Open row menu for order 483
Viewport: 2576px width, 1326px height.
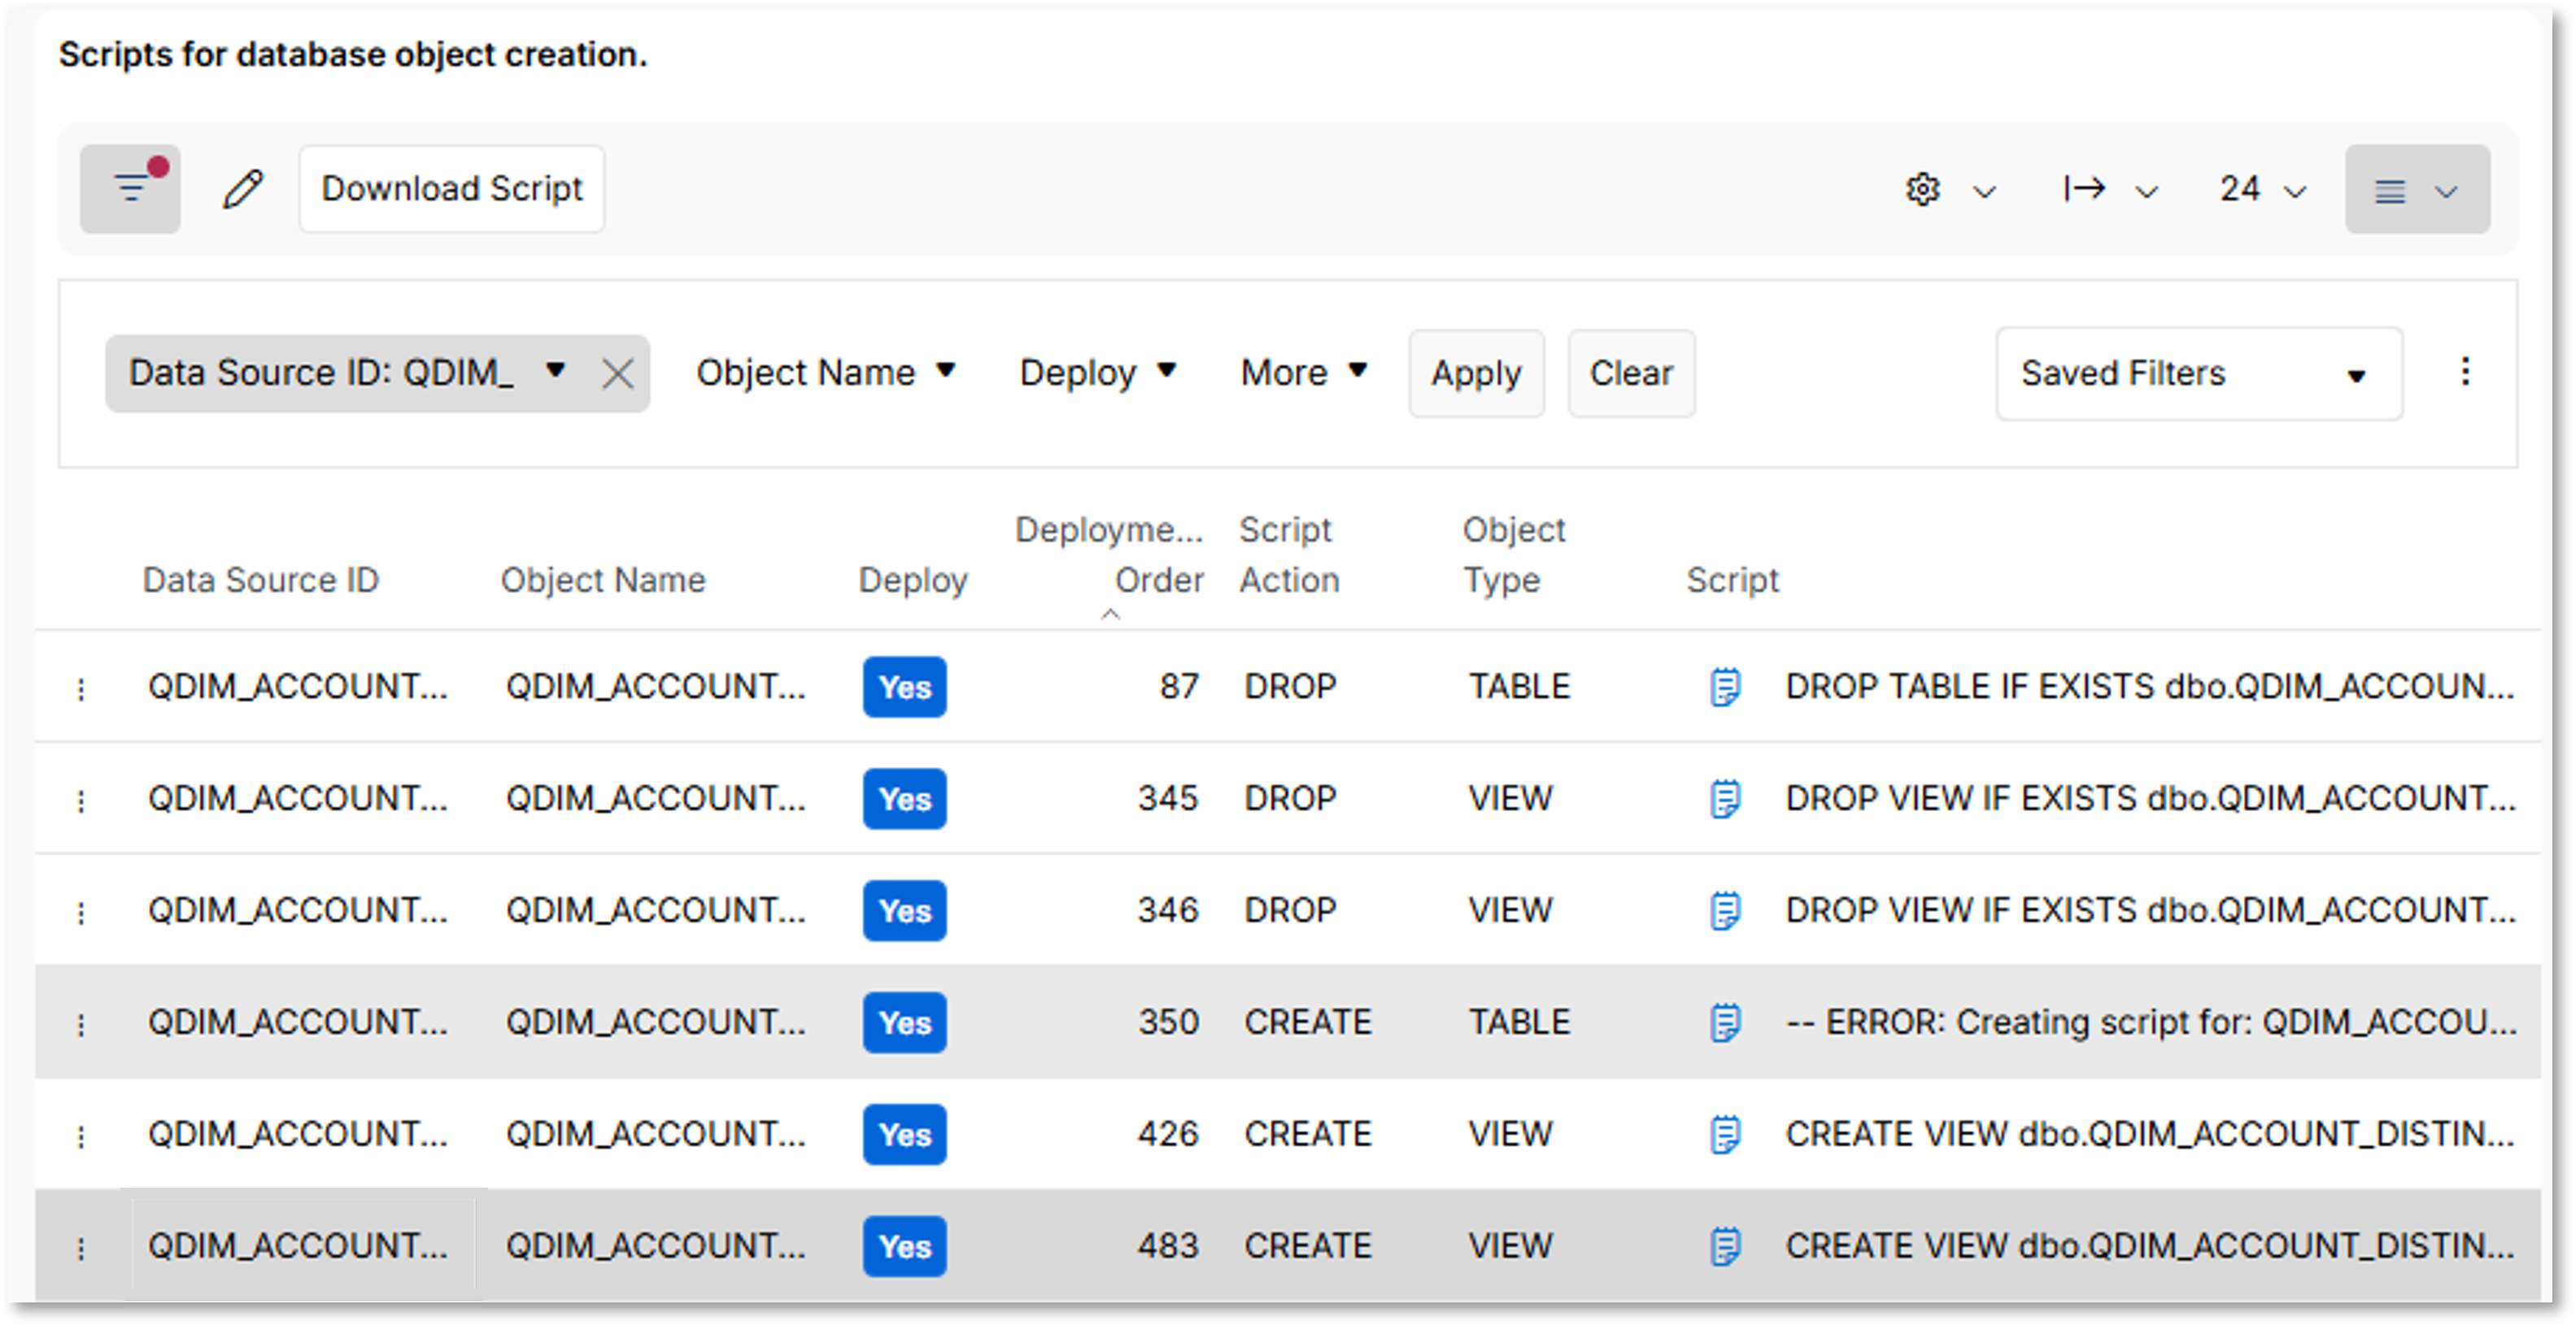click(80, 1247)
